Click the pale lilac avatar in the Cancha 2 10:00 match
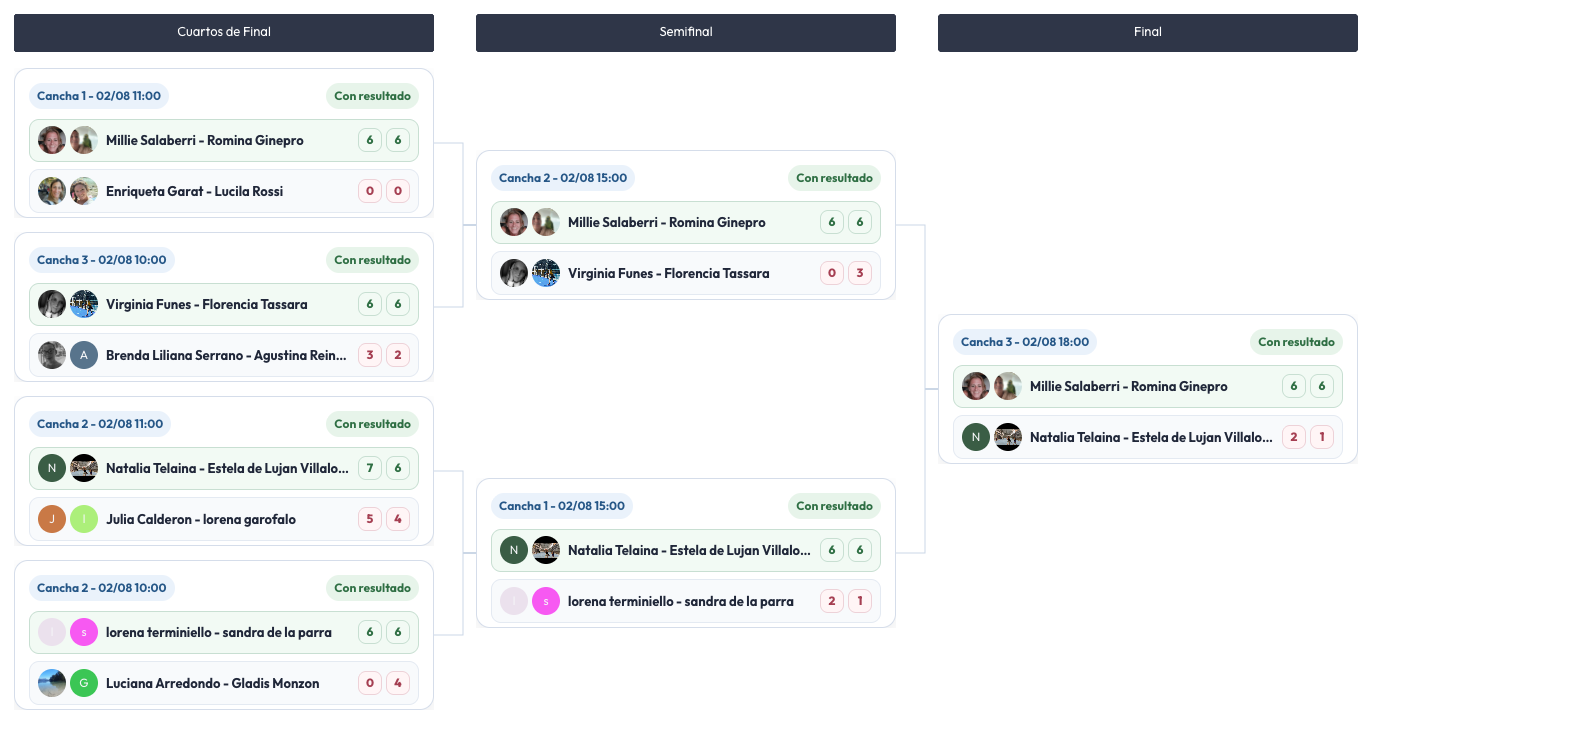Image resolution: width=1590 pixels, height=745 pixels. [52, 632]
